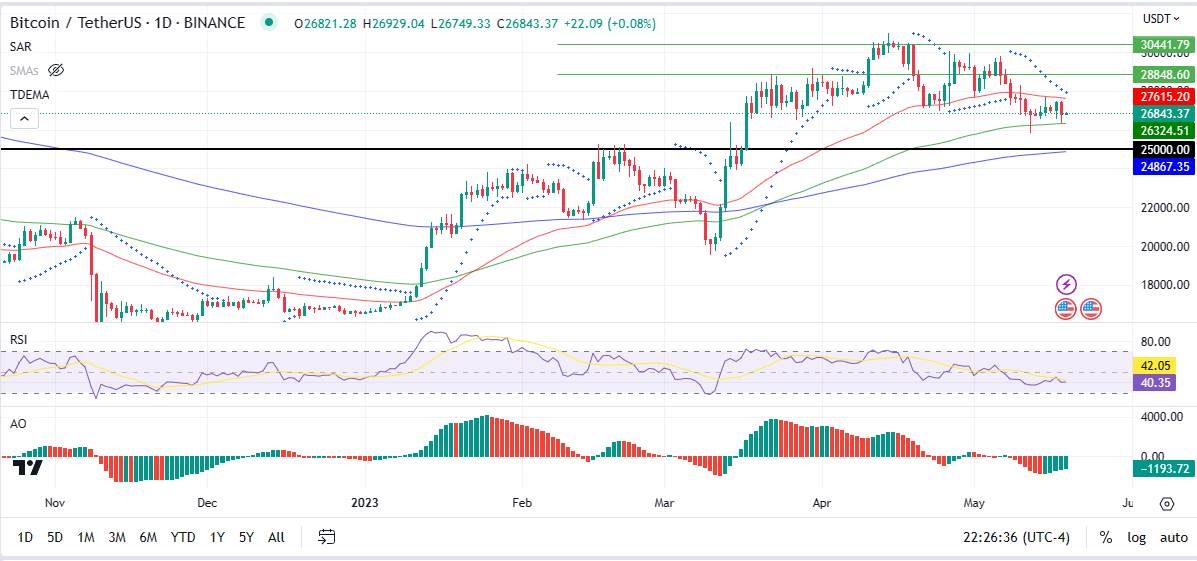
Task: Click the TradingView logo
Action: tap(28, 467)
